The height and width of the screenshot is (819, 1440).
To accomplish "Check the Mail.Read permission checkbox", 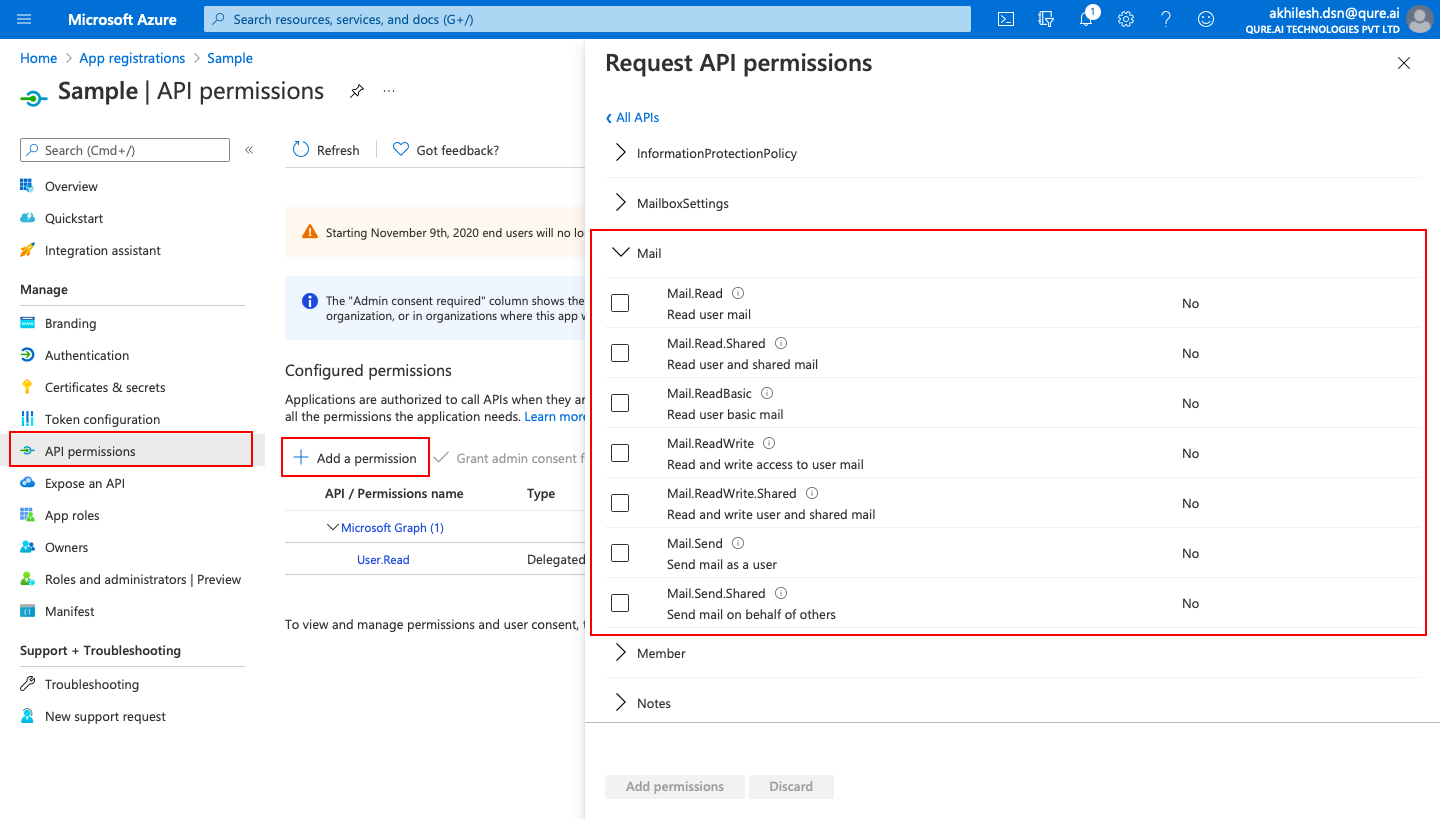I will (620, 303).
